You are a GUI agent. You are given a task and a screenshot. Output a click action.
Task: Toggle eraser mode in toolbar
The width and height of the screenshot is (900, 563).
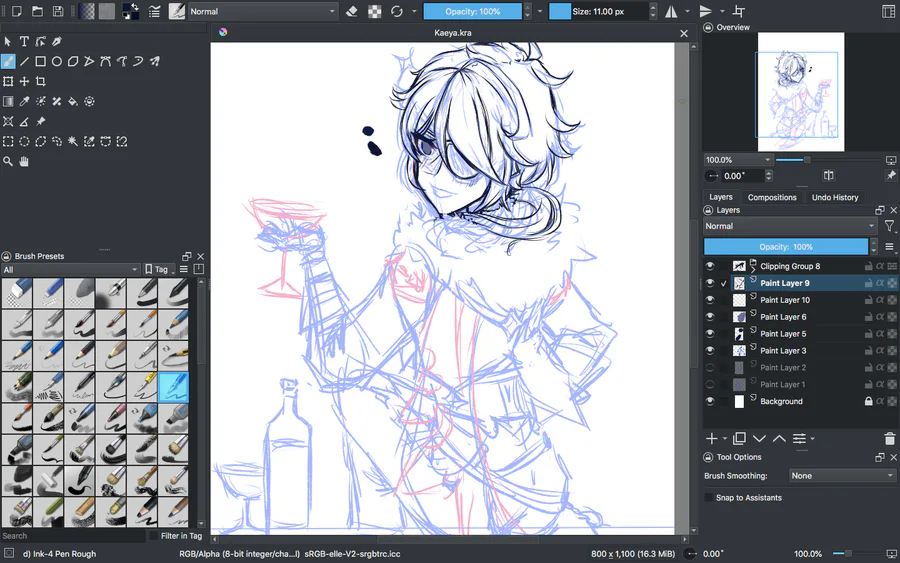pyautogui.click(x=352, y=11)
